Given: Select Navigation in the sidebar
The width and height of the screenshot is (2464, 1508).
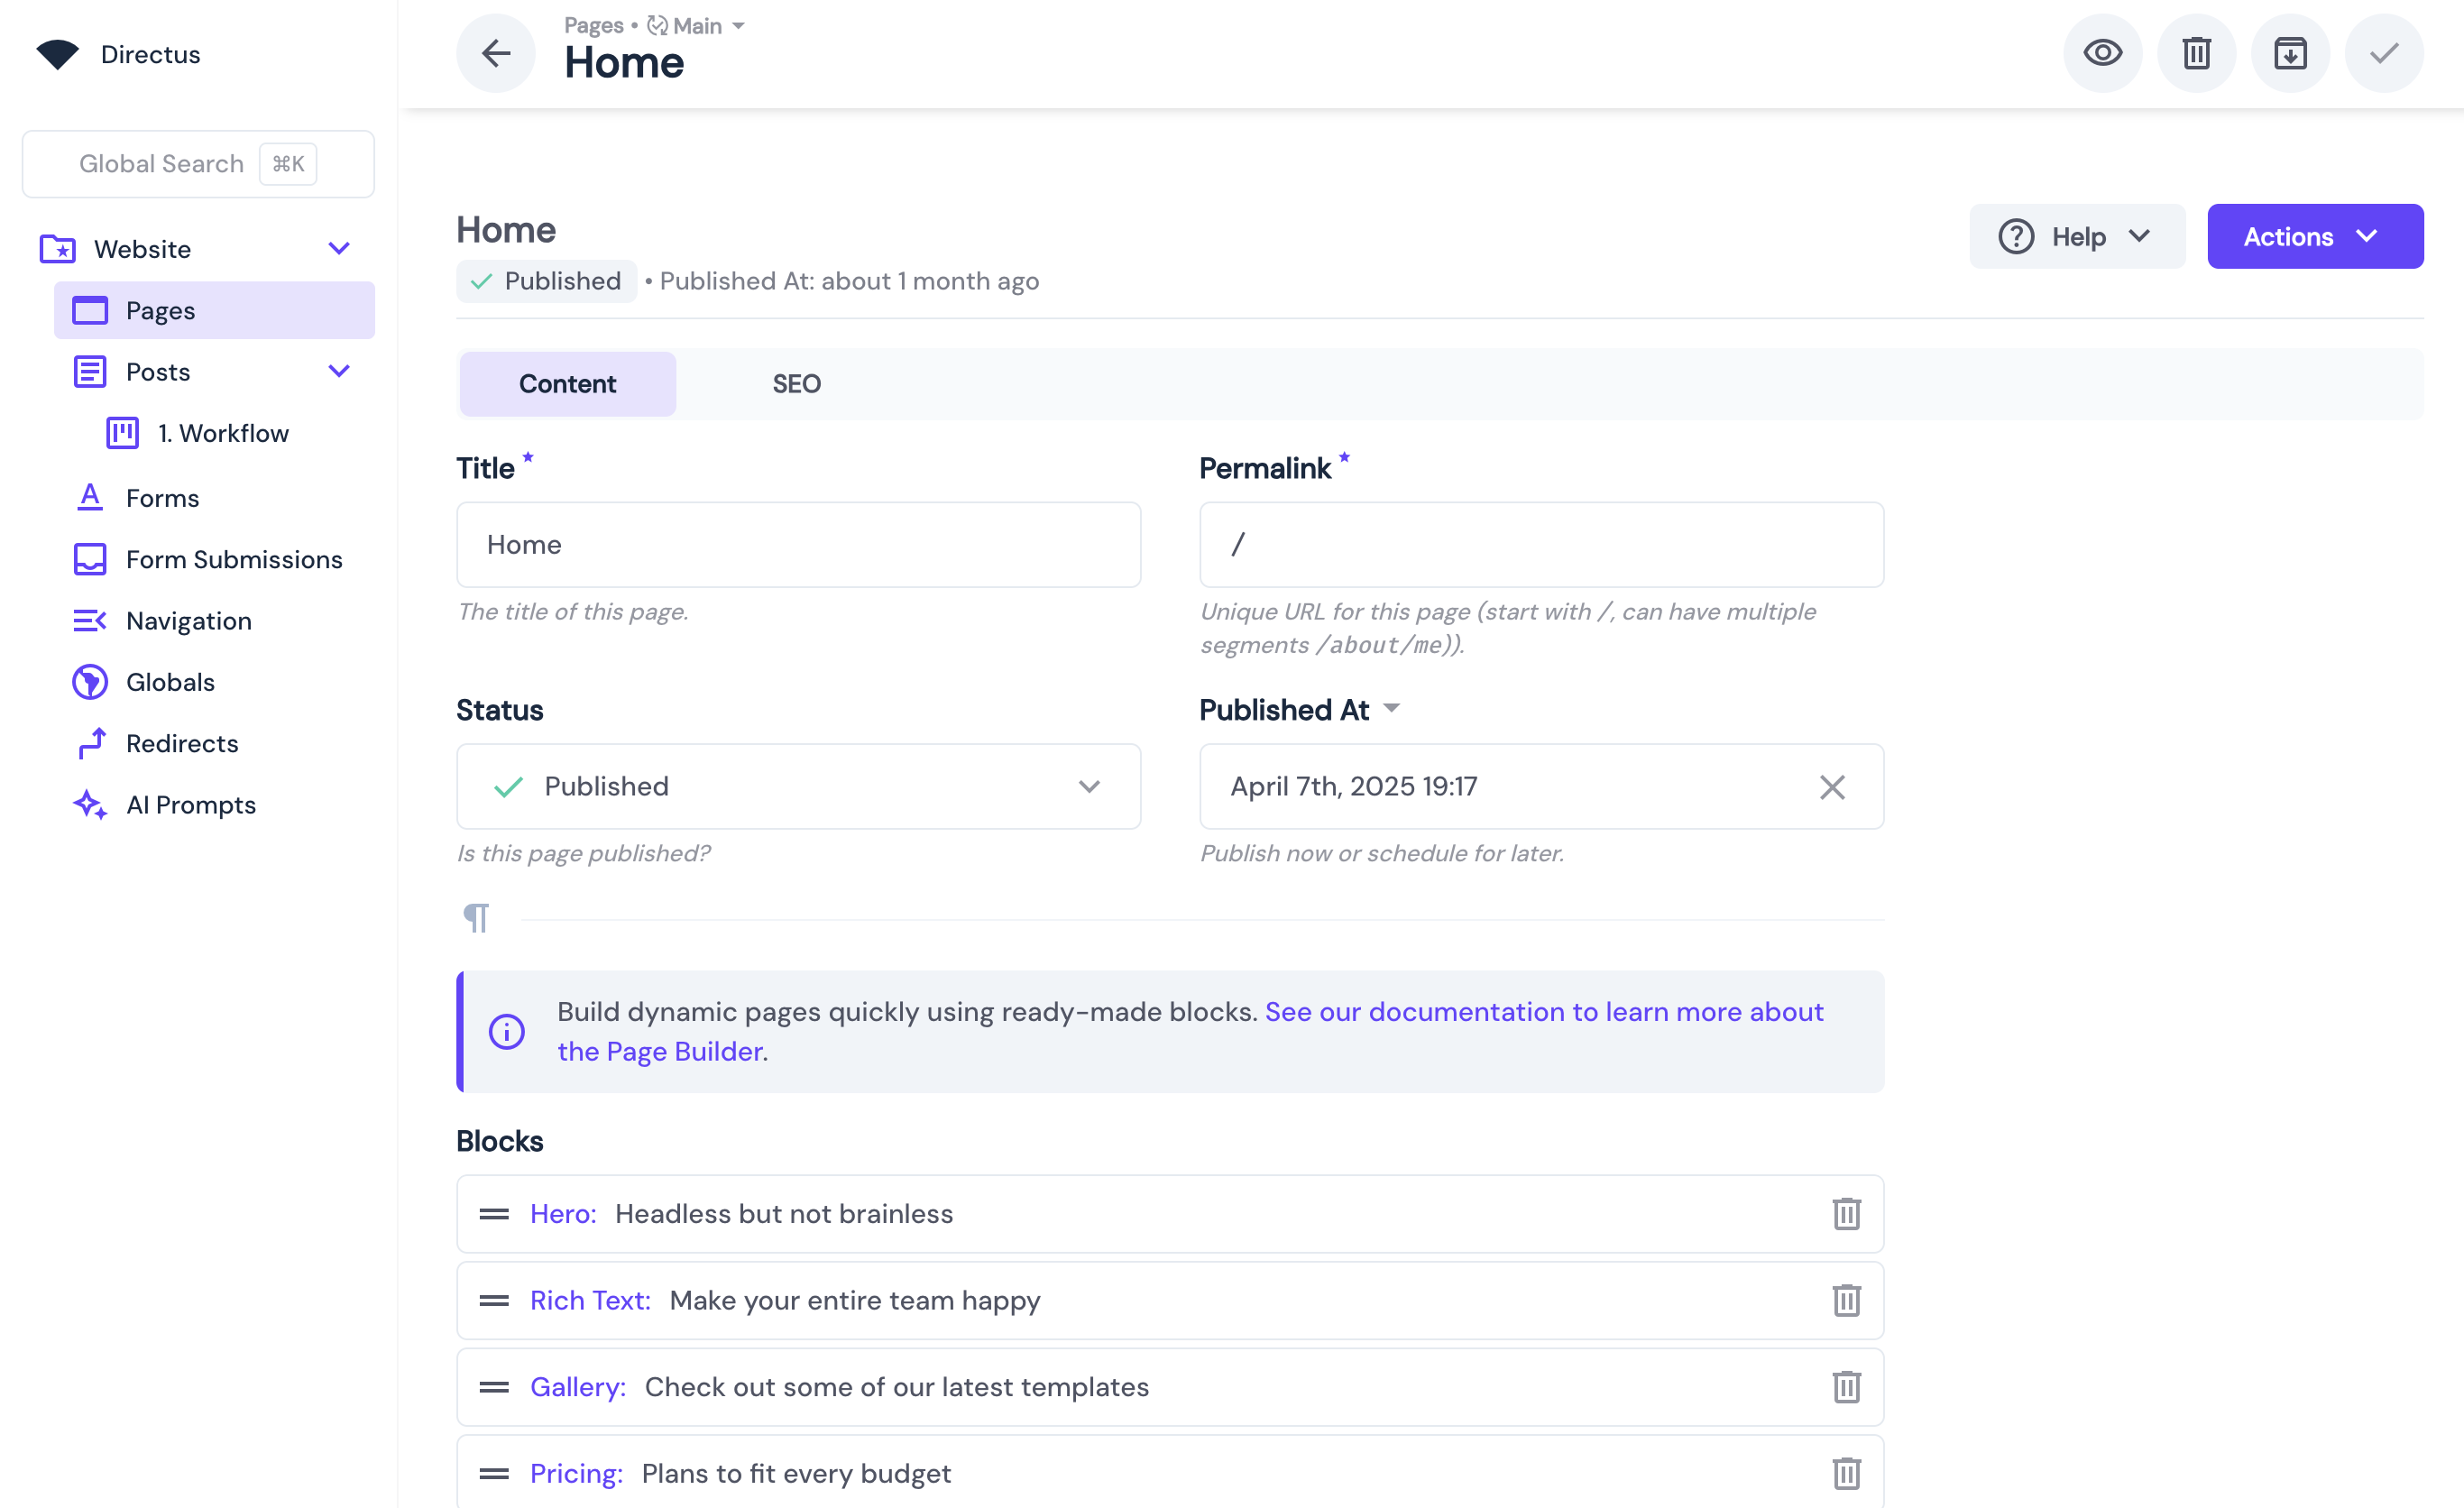Looking at the screenshot, I should point(189,621).
